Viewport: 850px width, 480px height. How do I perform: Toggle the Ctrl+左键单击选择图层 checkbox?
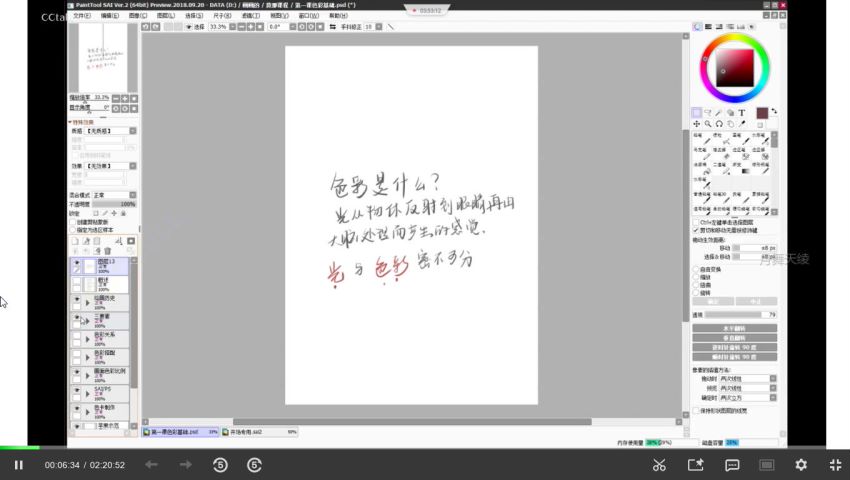click(x=697, y=222)
